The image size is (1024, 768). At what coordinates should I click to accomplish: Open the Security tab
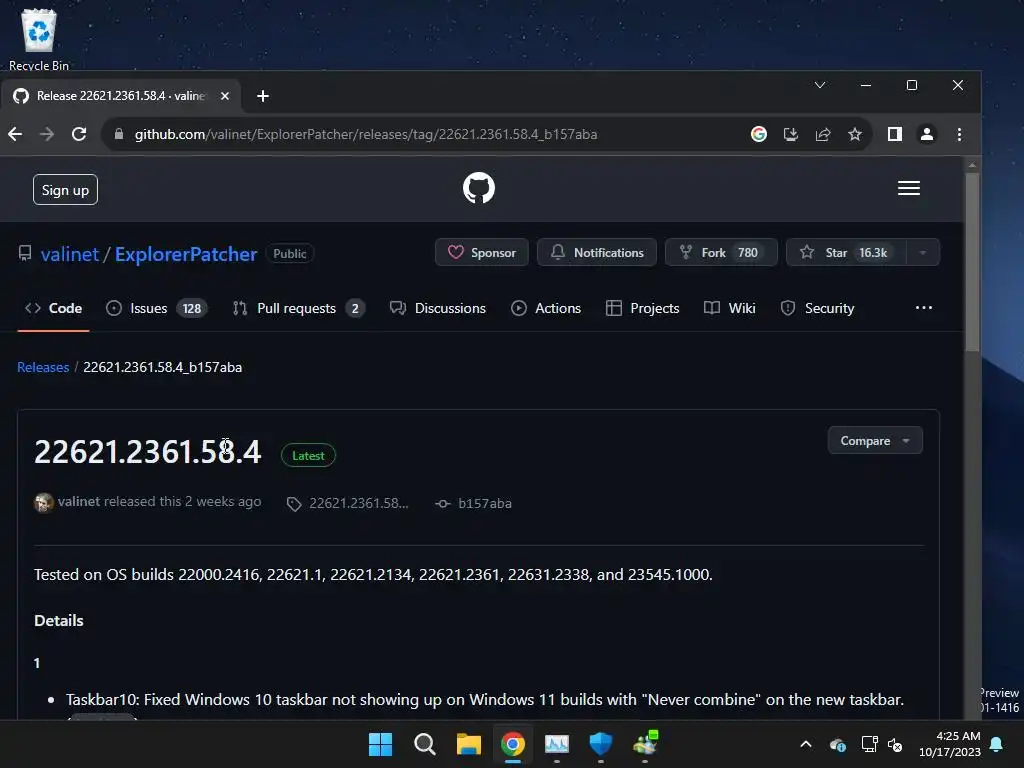tap(817, 308)
